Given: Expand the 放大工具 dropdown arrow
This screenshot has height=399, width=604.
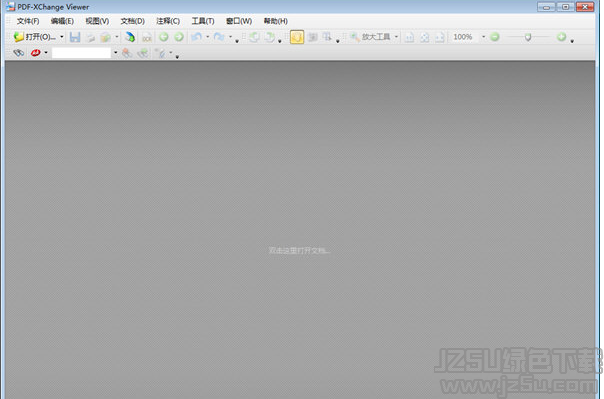Looking at the screenshot, I should click(396, 37).
